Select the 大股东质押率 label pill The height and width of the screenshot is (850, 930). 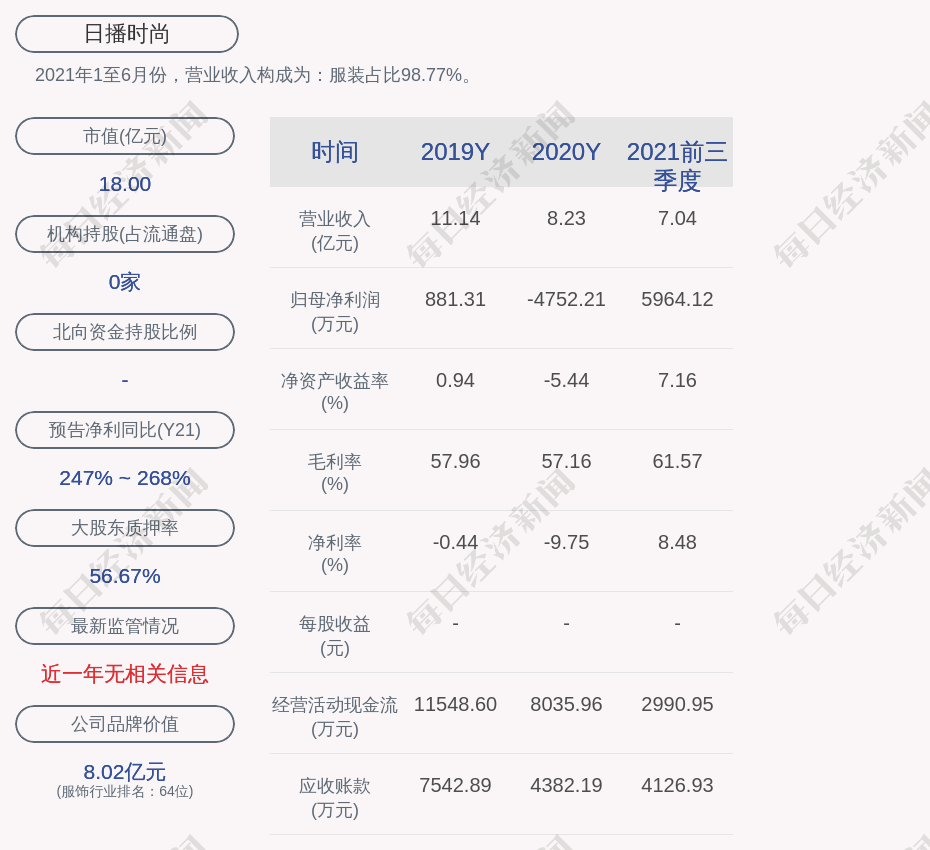click(125, 527)
